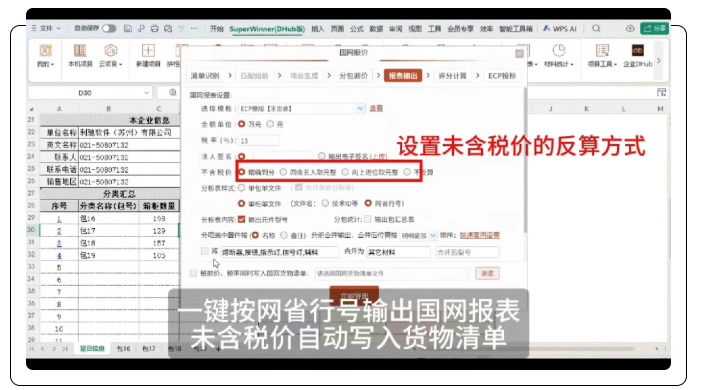Open the 快速套用设置 link
Screen dimensions: 709x390
click(x=480, y=235)
